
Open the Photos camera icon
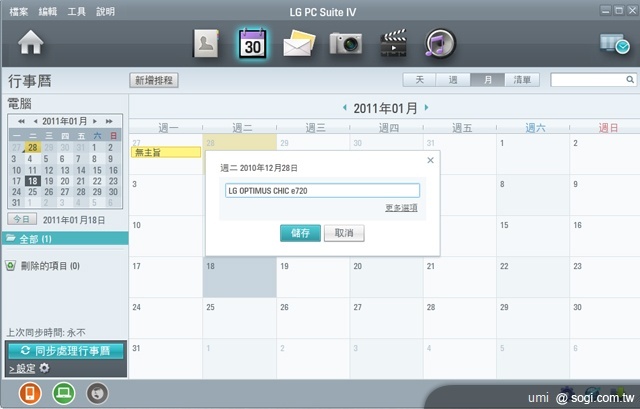pyautogui.click(x=346, y=43)
